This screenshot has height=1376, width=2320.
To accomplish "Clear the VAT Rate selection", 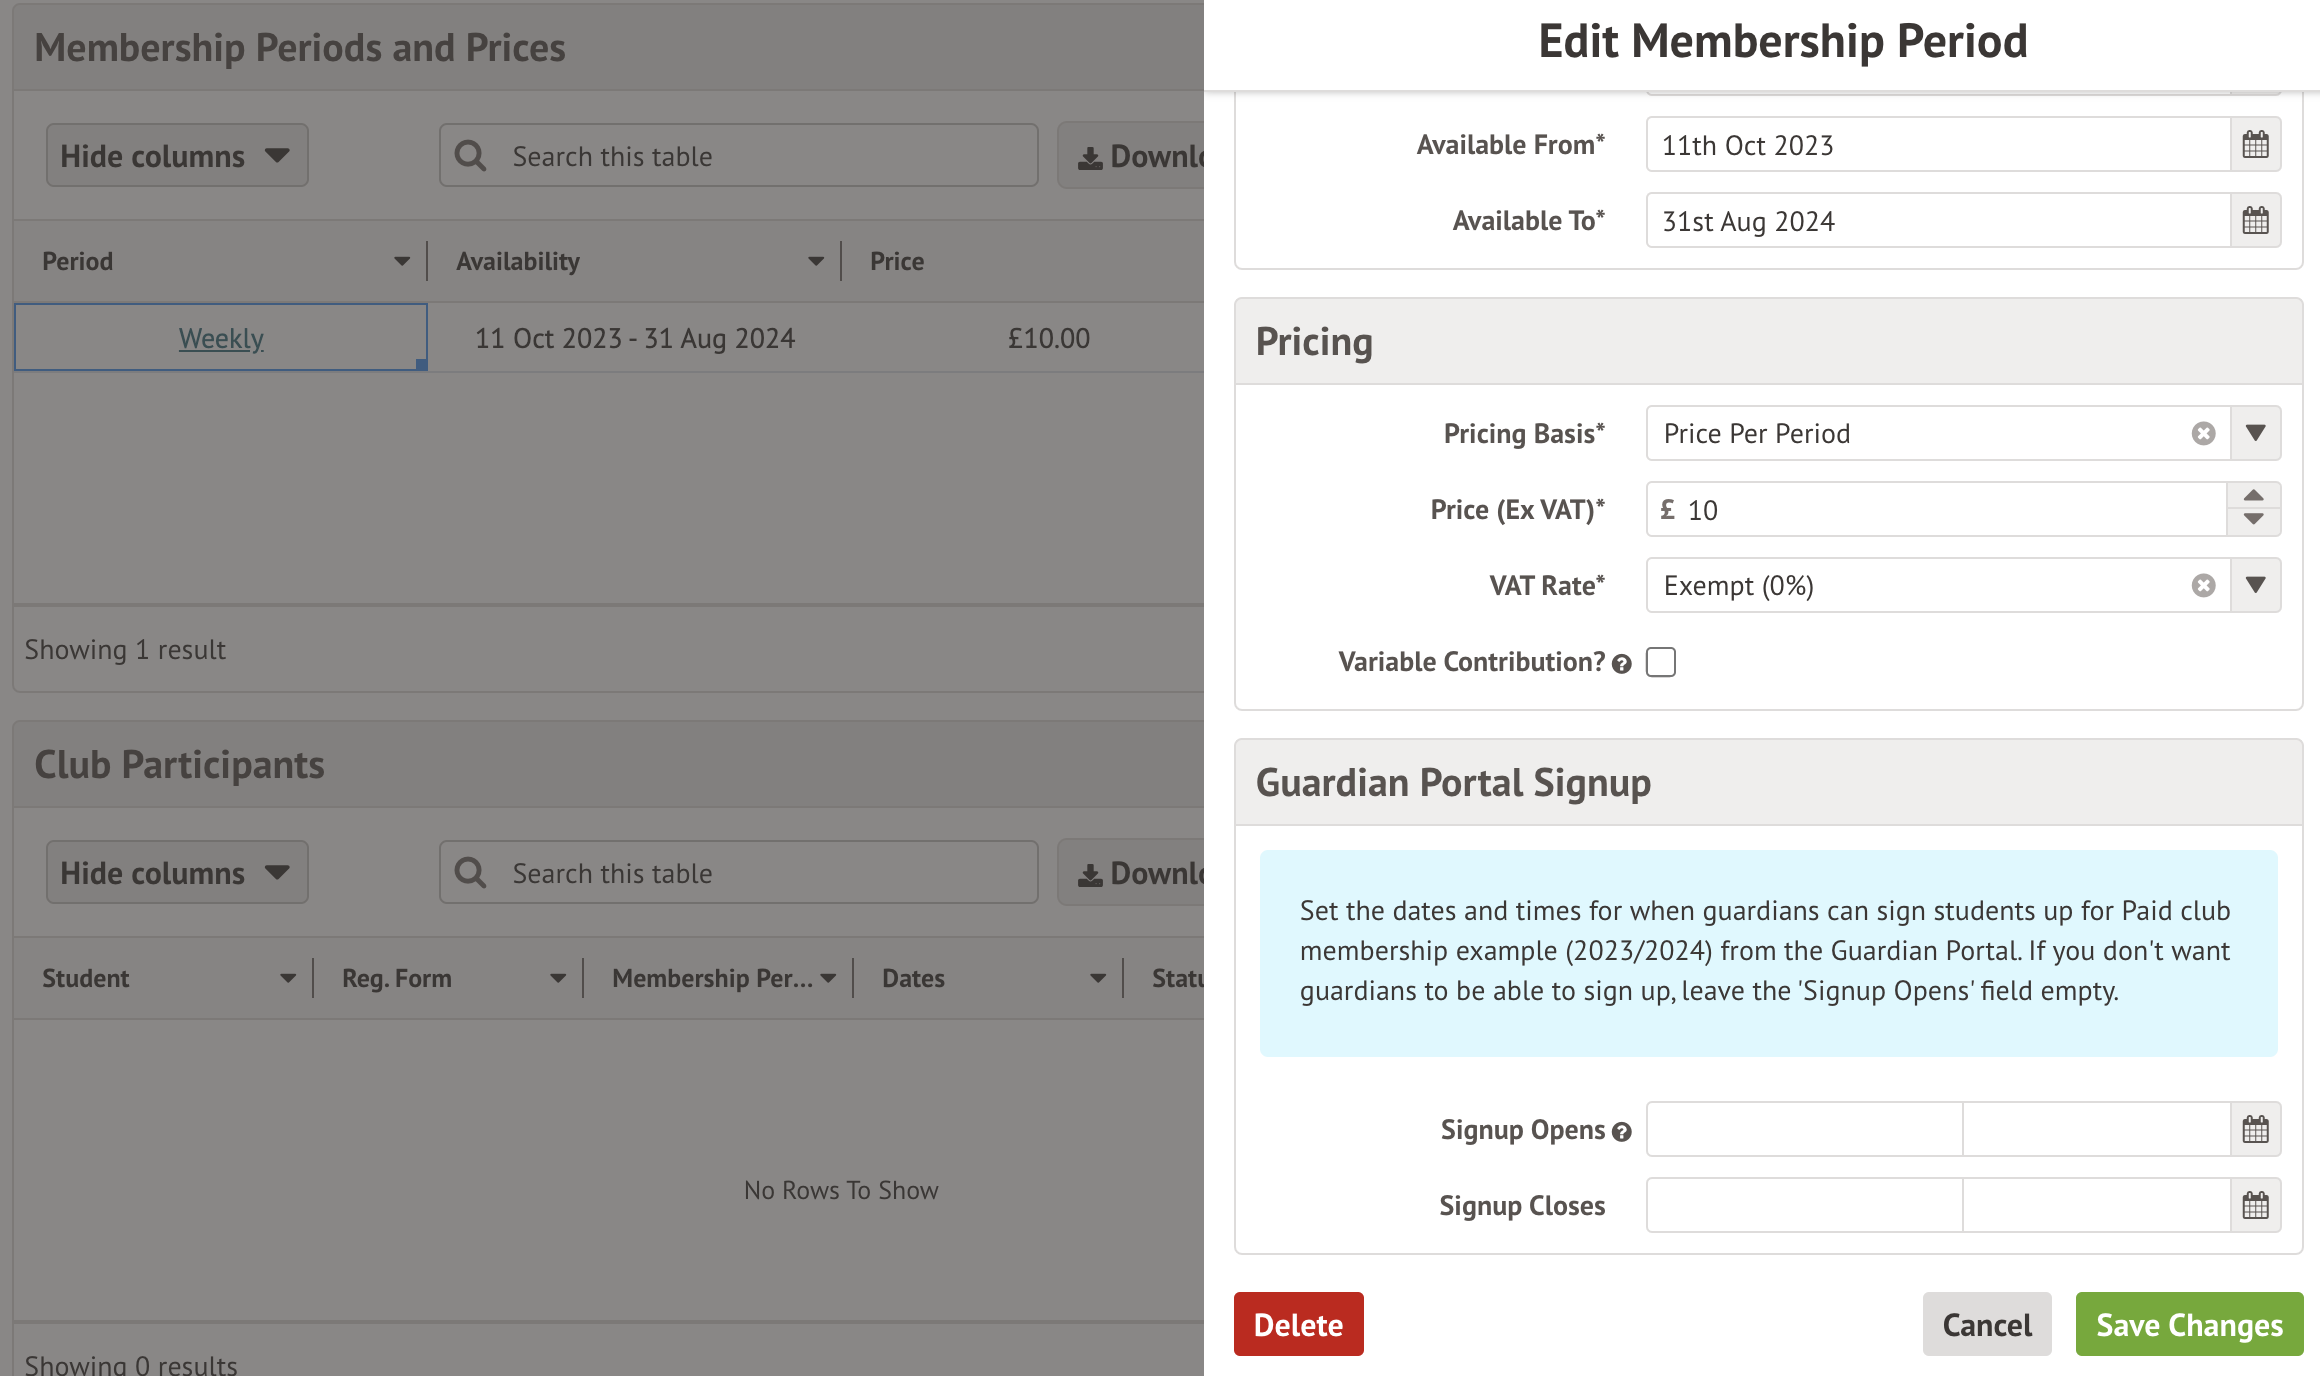I will (x=2203, y=585).
